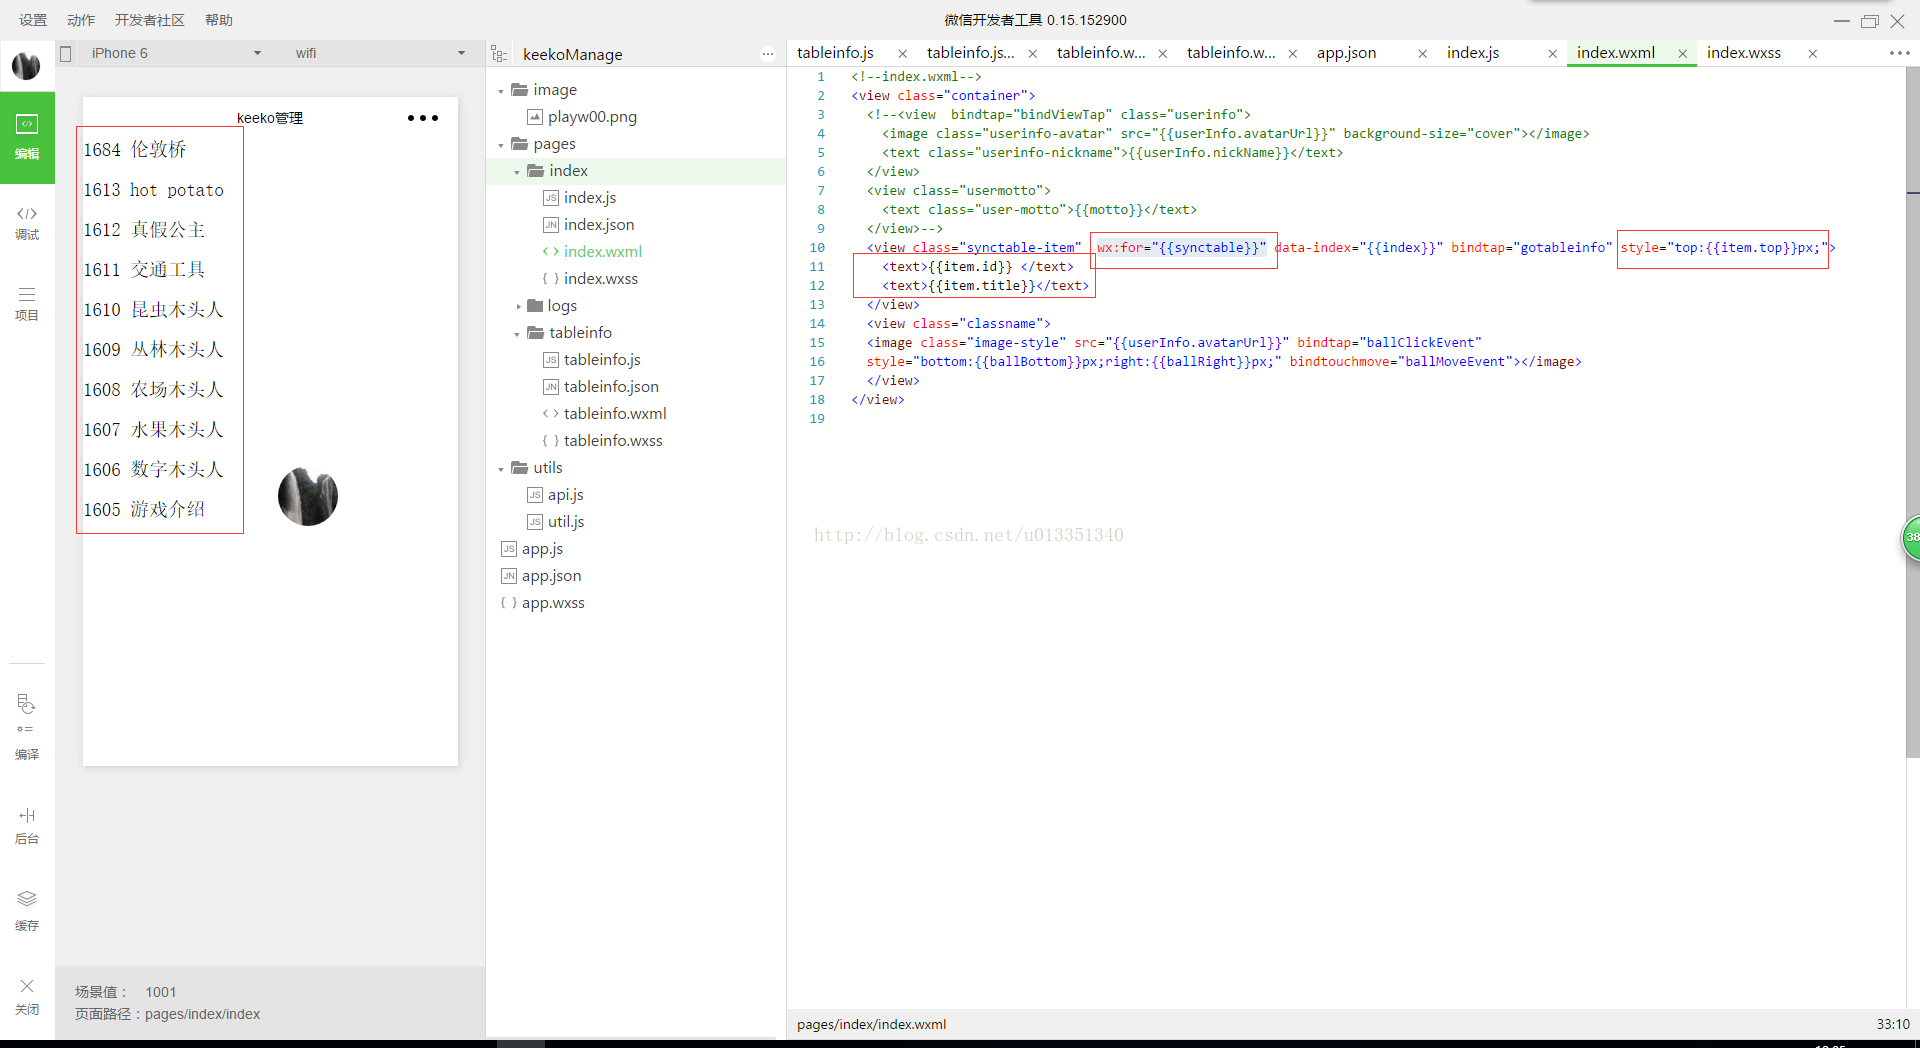Screen dimensions: 1920x1048
Task: Open the iPhone 6 device dropdown
Action: pyautogui.click(x=175, y=54)
